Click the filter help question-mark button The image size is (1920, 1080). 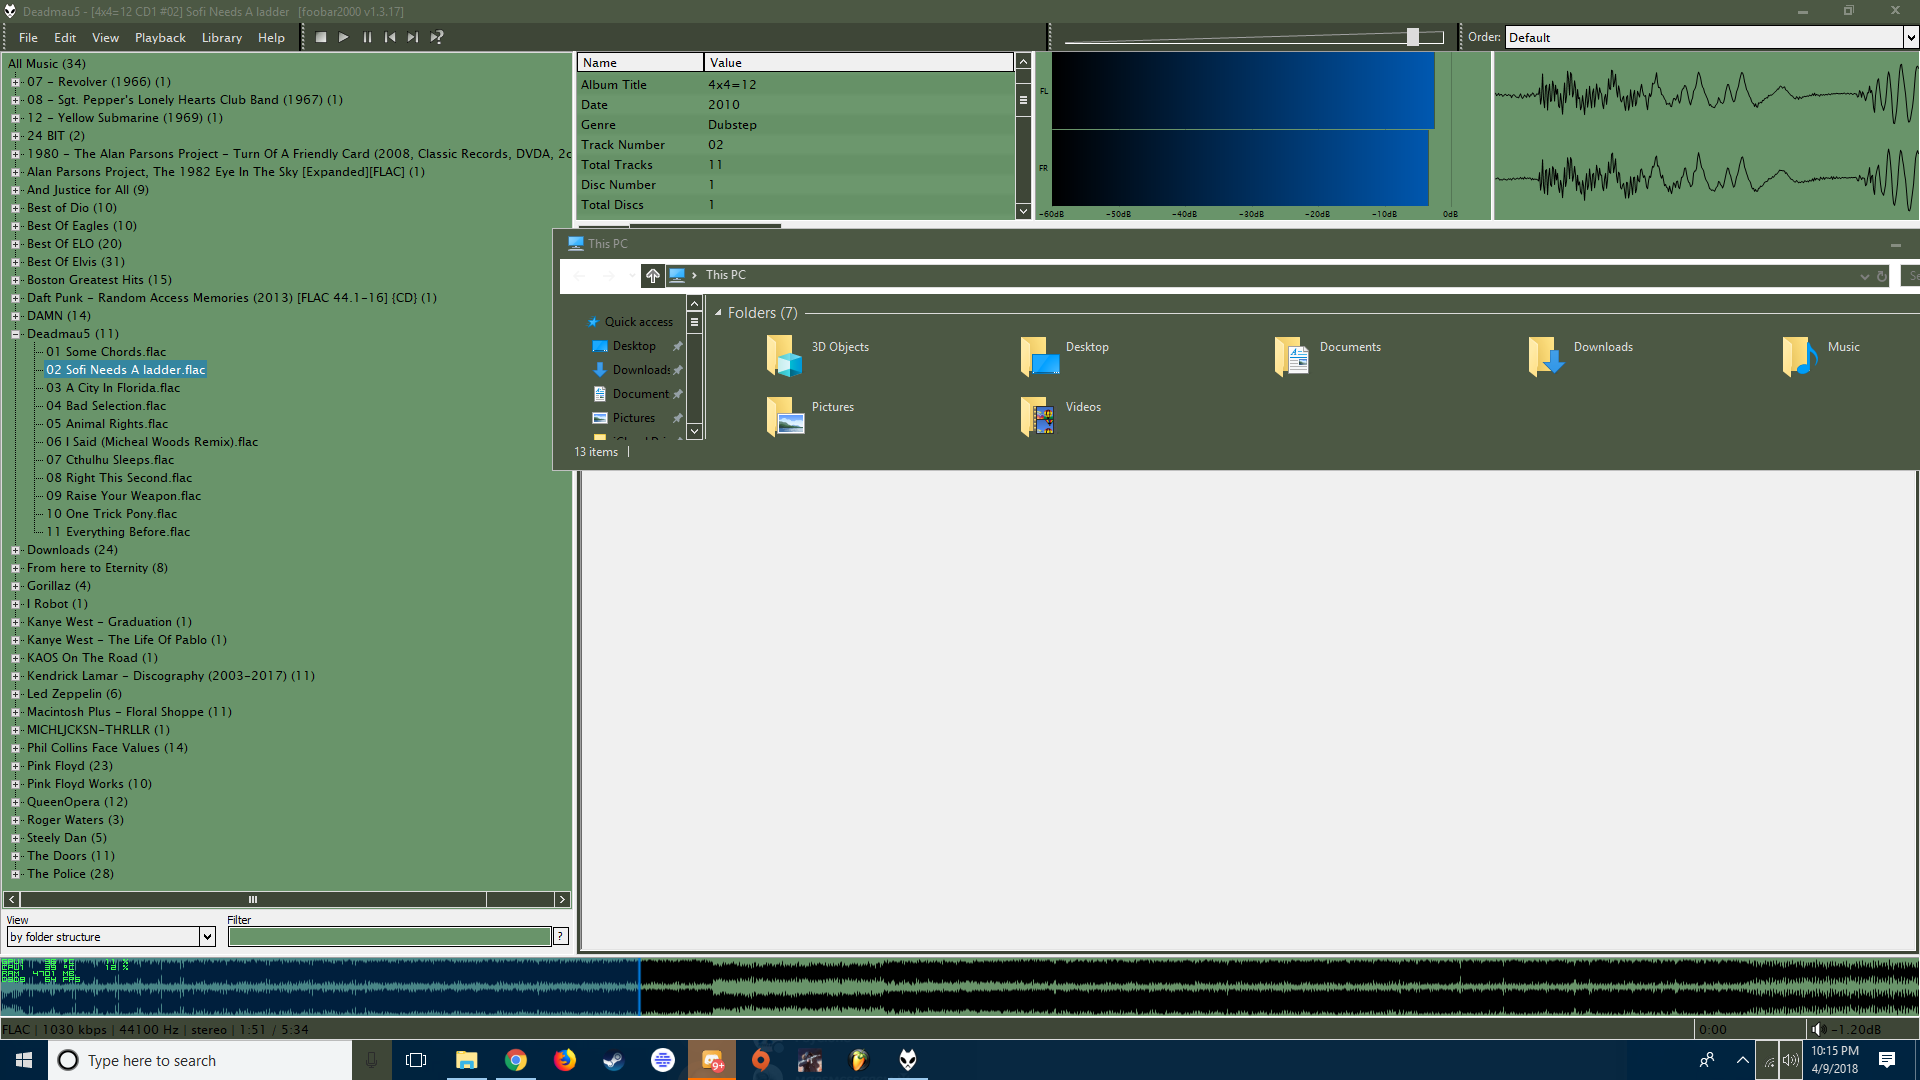click(x=561, y=937)
